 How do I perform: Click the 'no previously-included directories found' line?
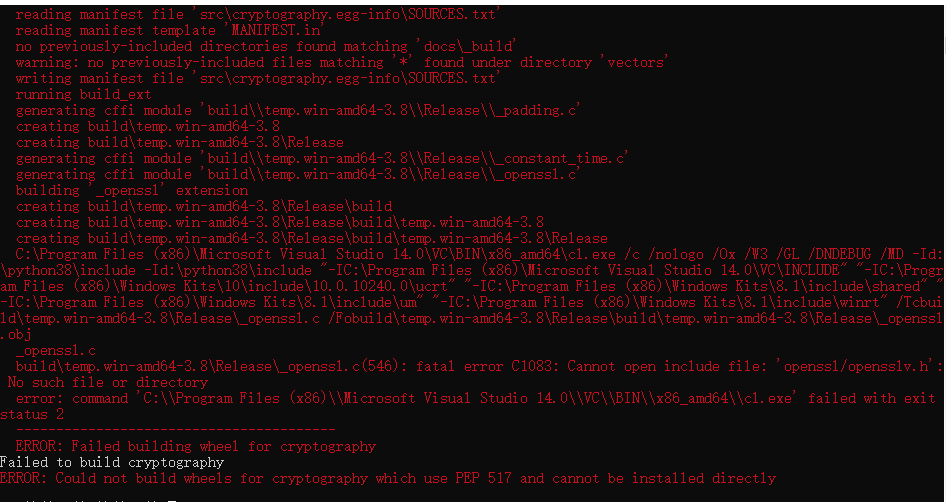266,46
